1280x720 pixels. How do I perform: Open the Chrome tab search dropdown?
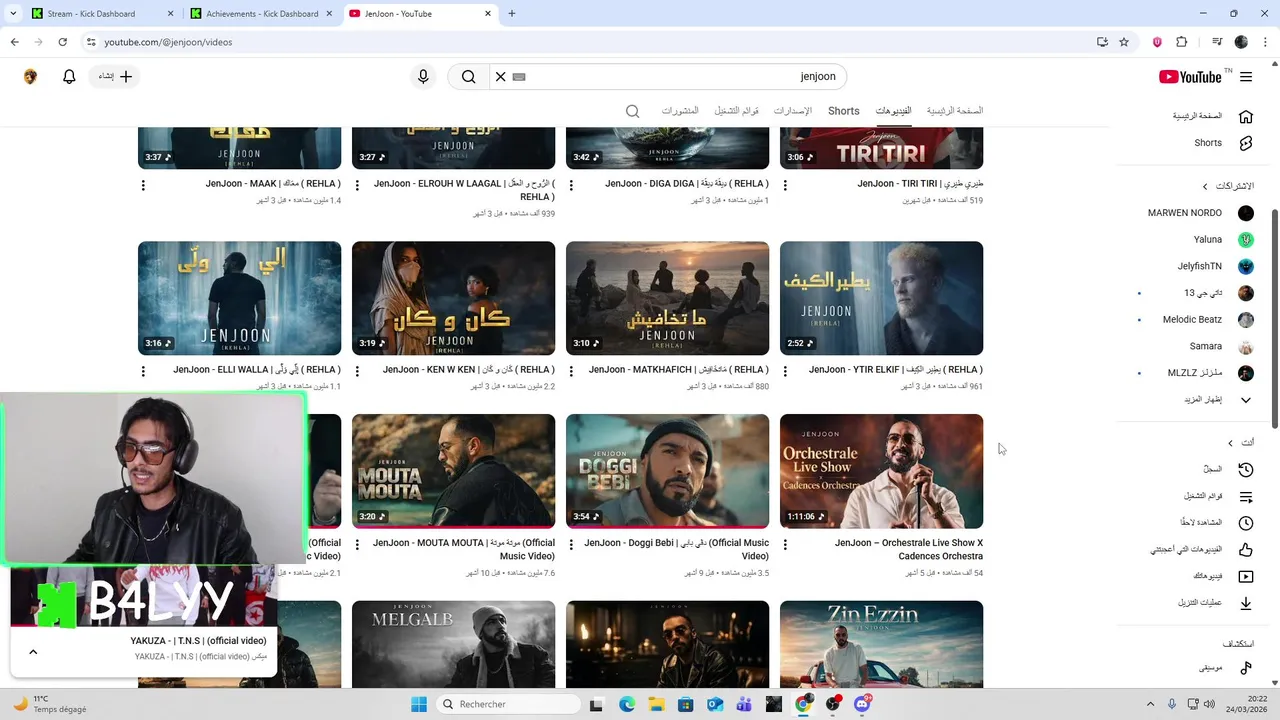pos(12,14)
